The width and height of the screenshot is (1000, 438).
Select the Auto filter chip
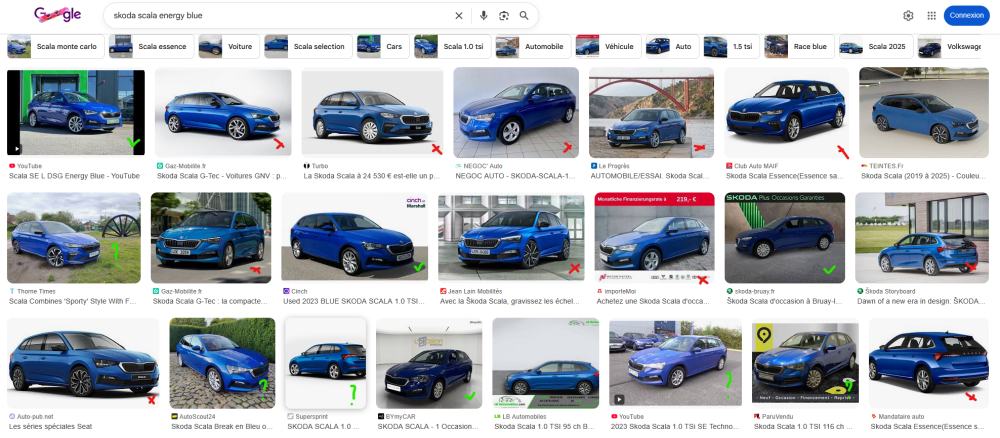[672, 47]
